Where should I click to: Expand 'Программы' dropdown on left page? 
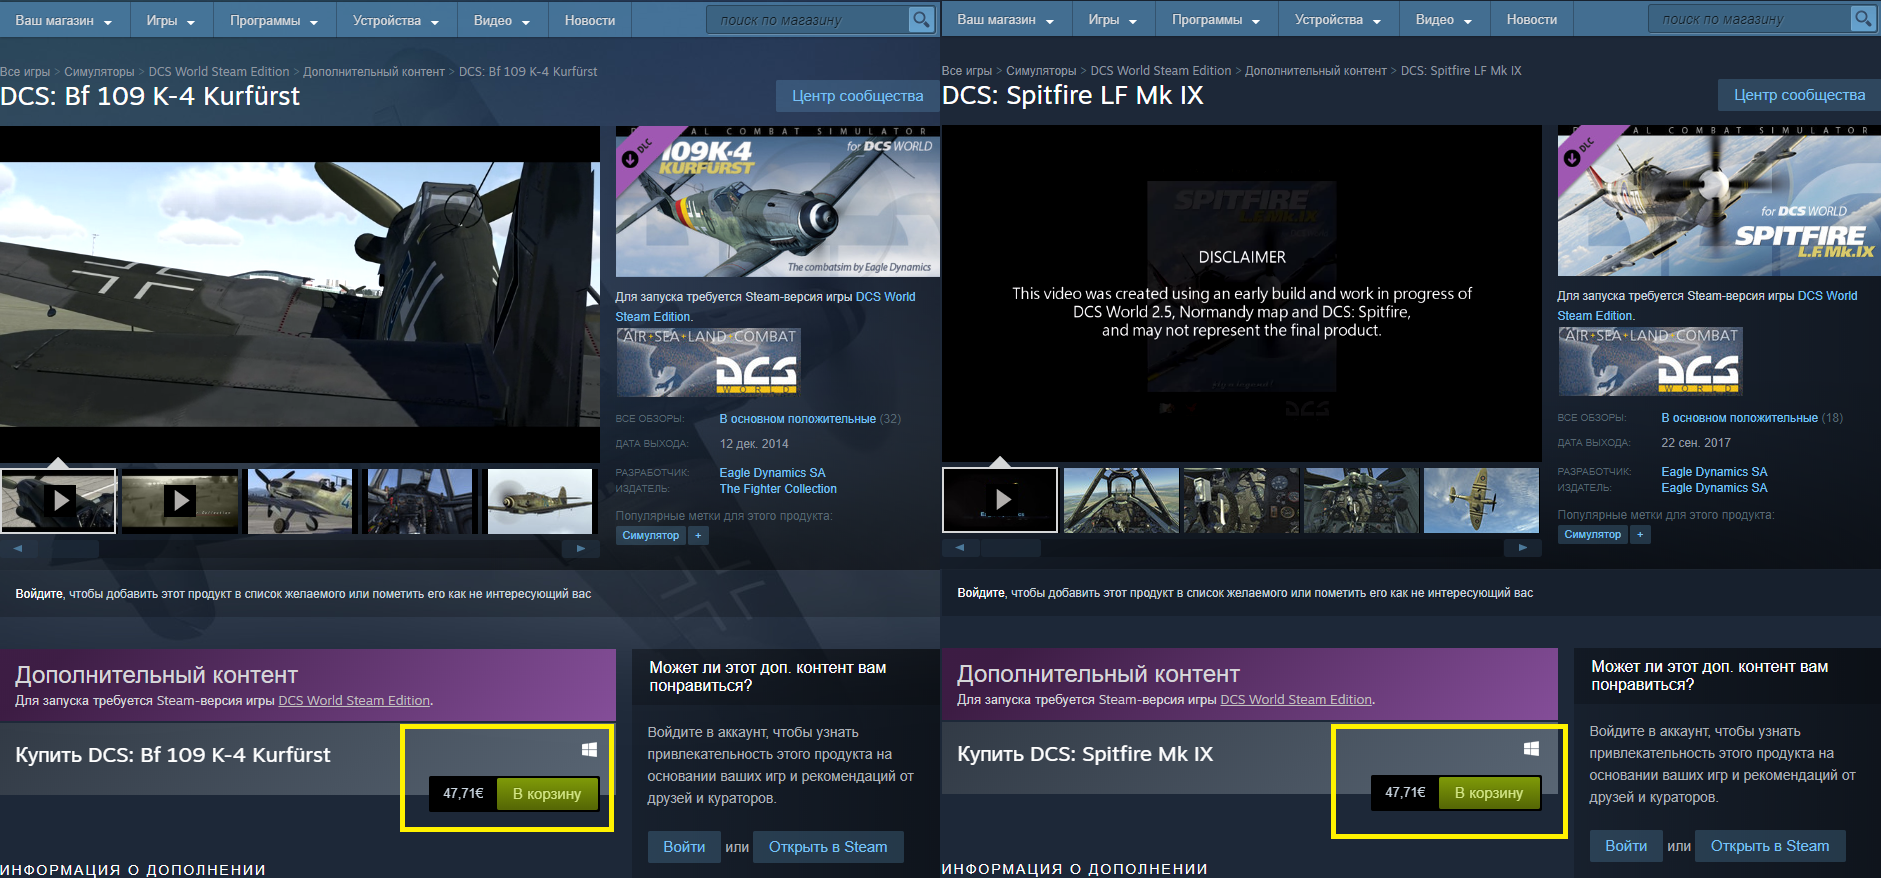tap(273, 20)
